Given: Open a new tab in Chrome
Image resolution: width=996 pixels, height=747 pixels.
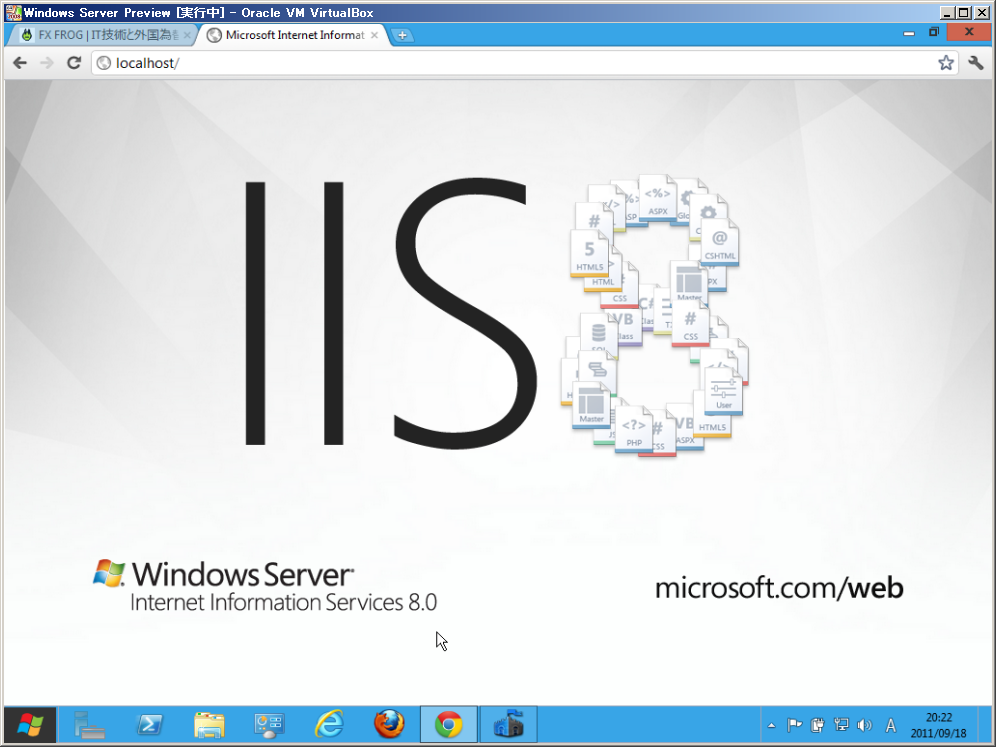Looking at the screenshot, I should point(402,35).
